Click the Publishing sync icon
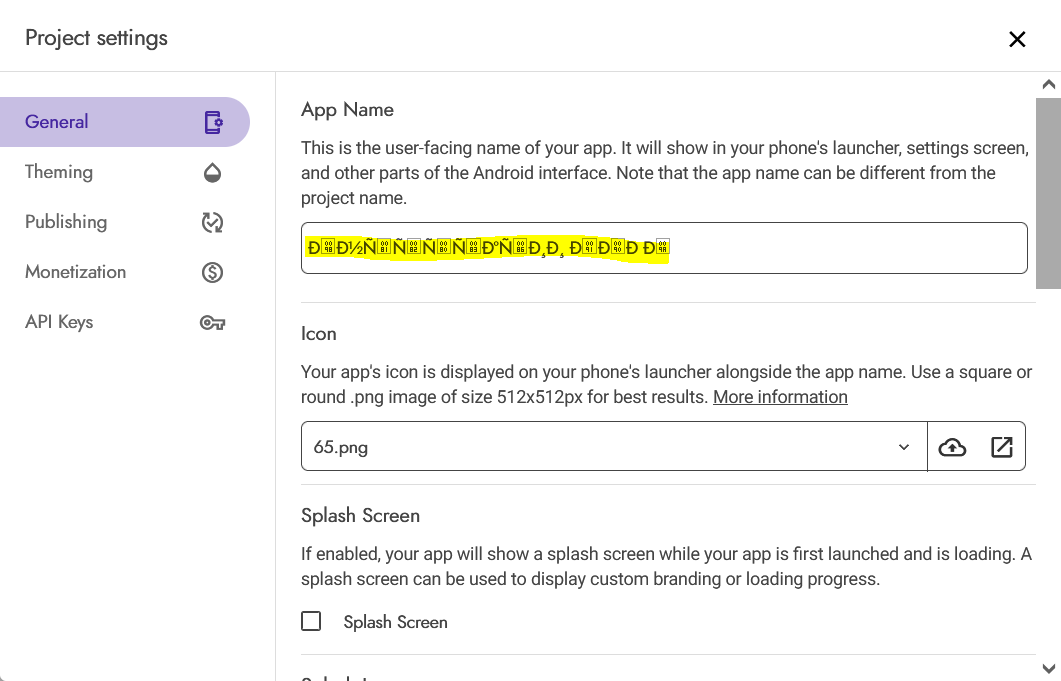Screen dimensions: 1061x681 (x=212, y=223)
